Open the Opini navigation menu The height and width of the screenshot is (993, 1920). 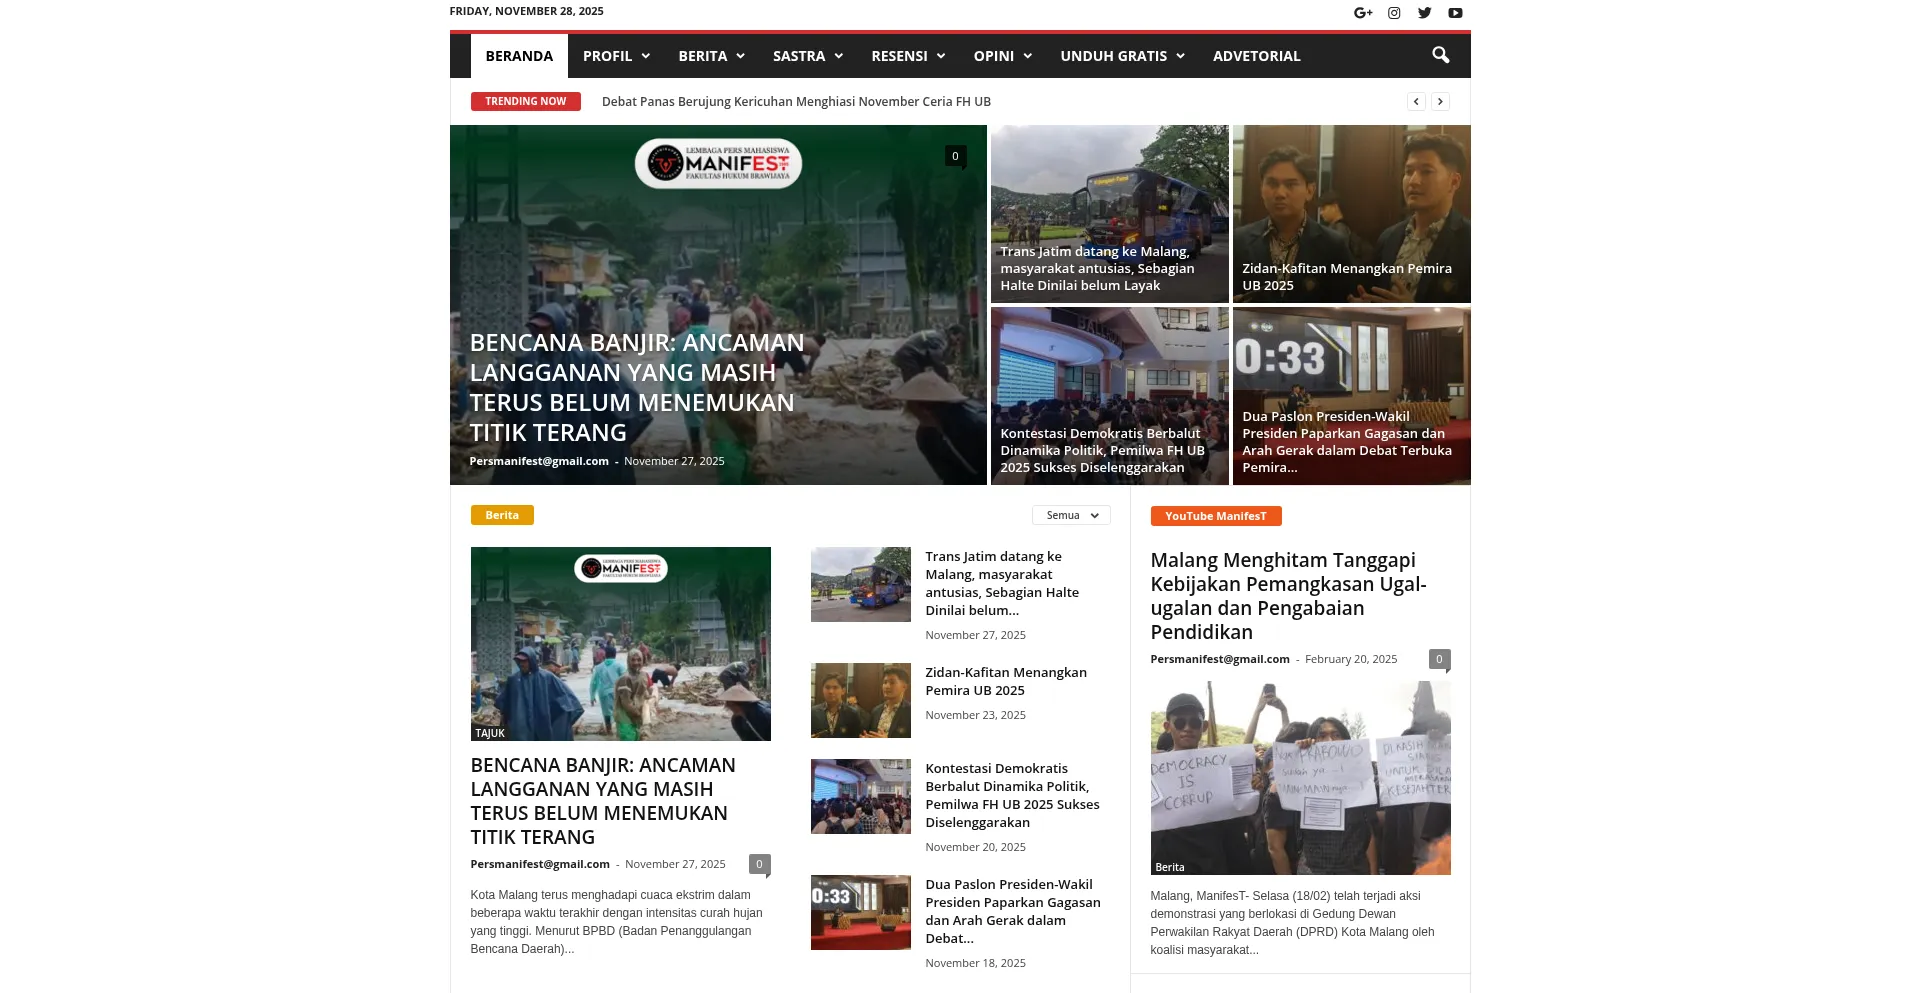click(x=1002, y=56)
